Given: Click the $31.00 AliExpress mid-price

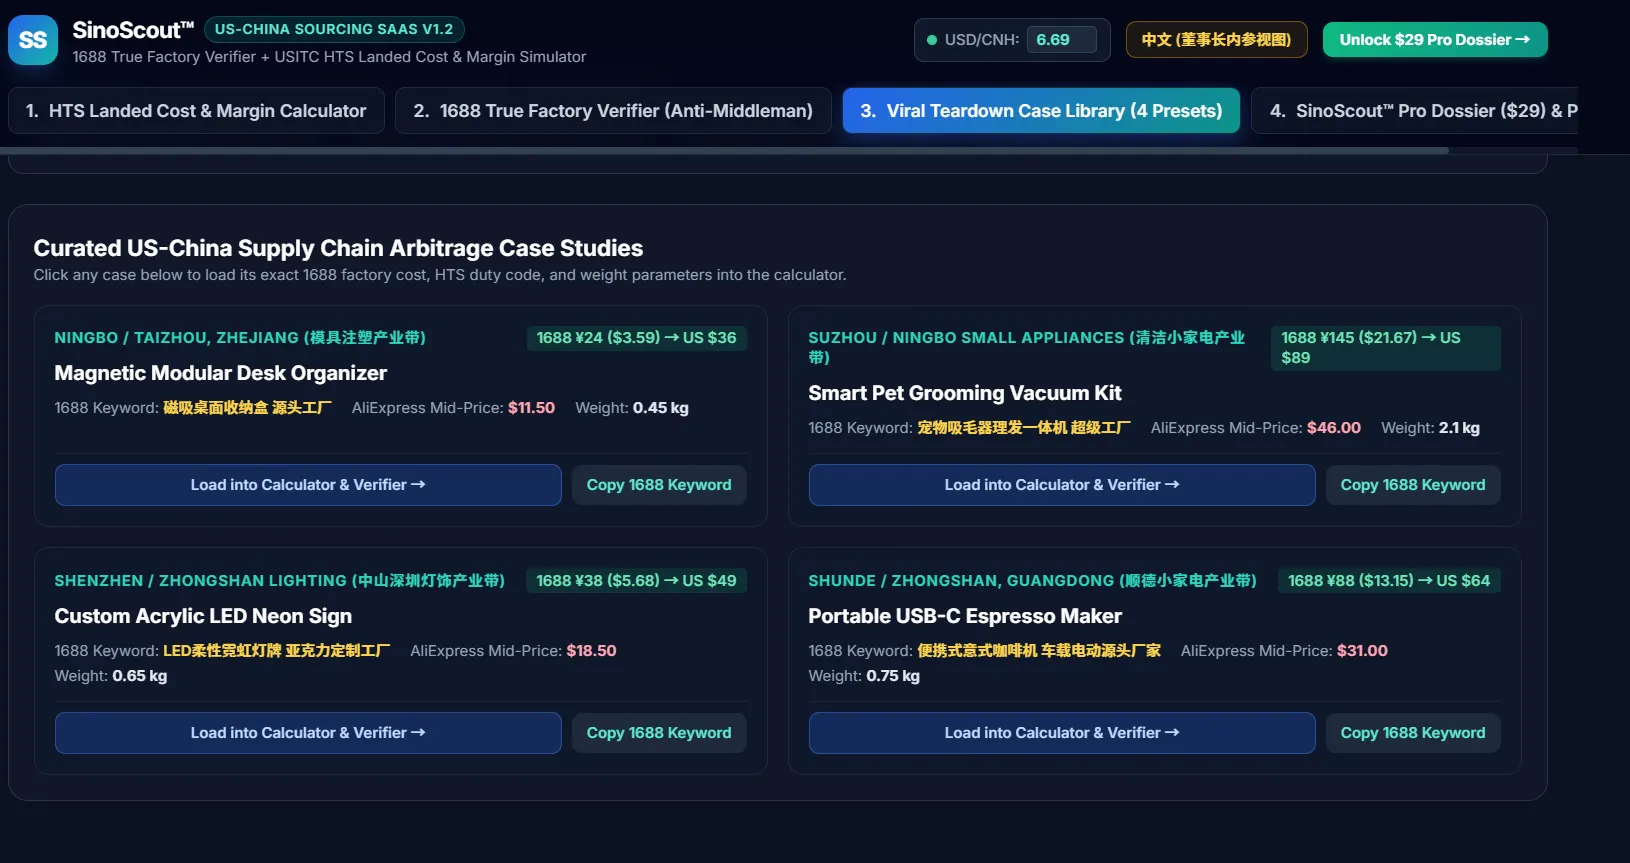Looking at the screenshot, I should coord(1362,651).
